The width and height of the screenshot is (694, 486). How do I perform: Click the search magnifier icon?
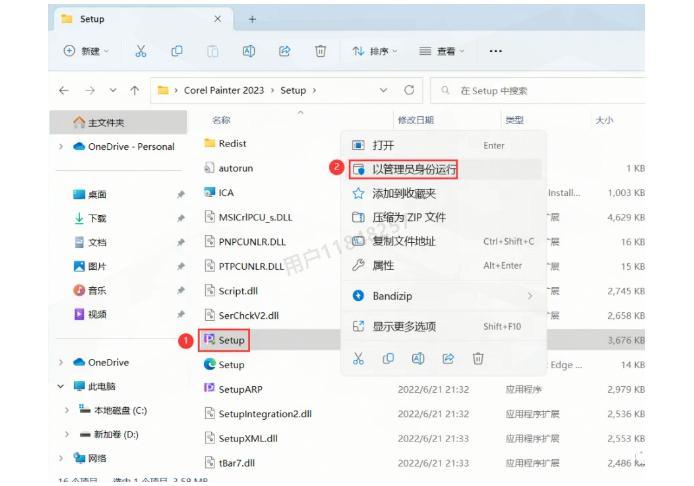tap(445, 90)
